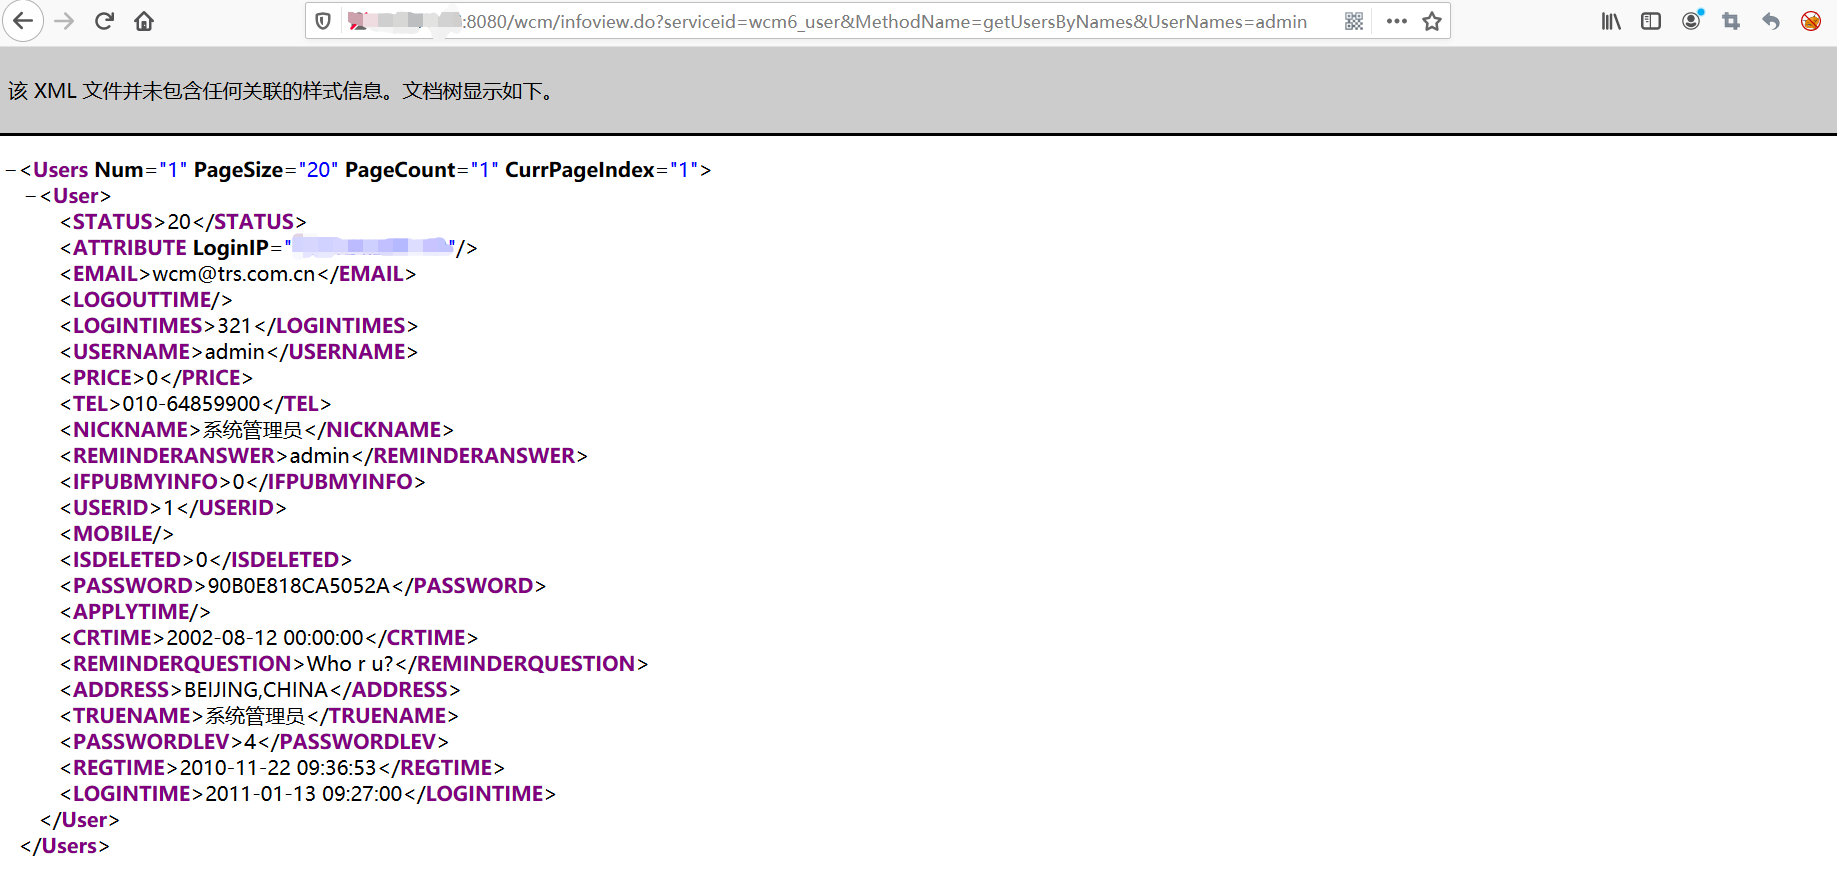Viewport: 1837px width, 875px height.
Task: Bookmark this page with the star
Action: pos(1432,21)
